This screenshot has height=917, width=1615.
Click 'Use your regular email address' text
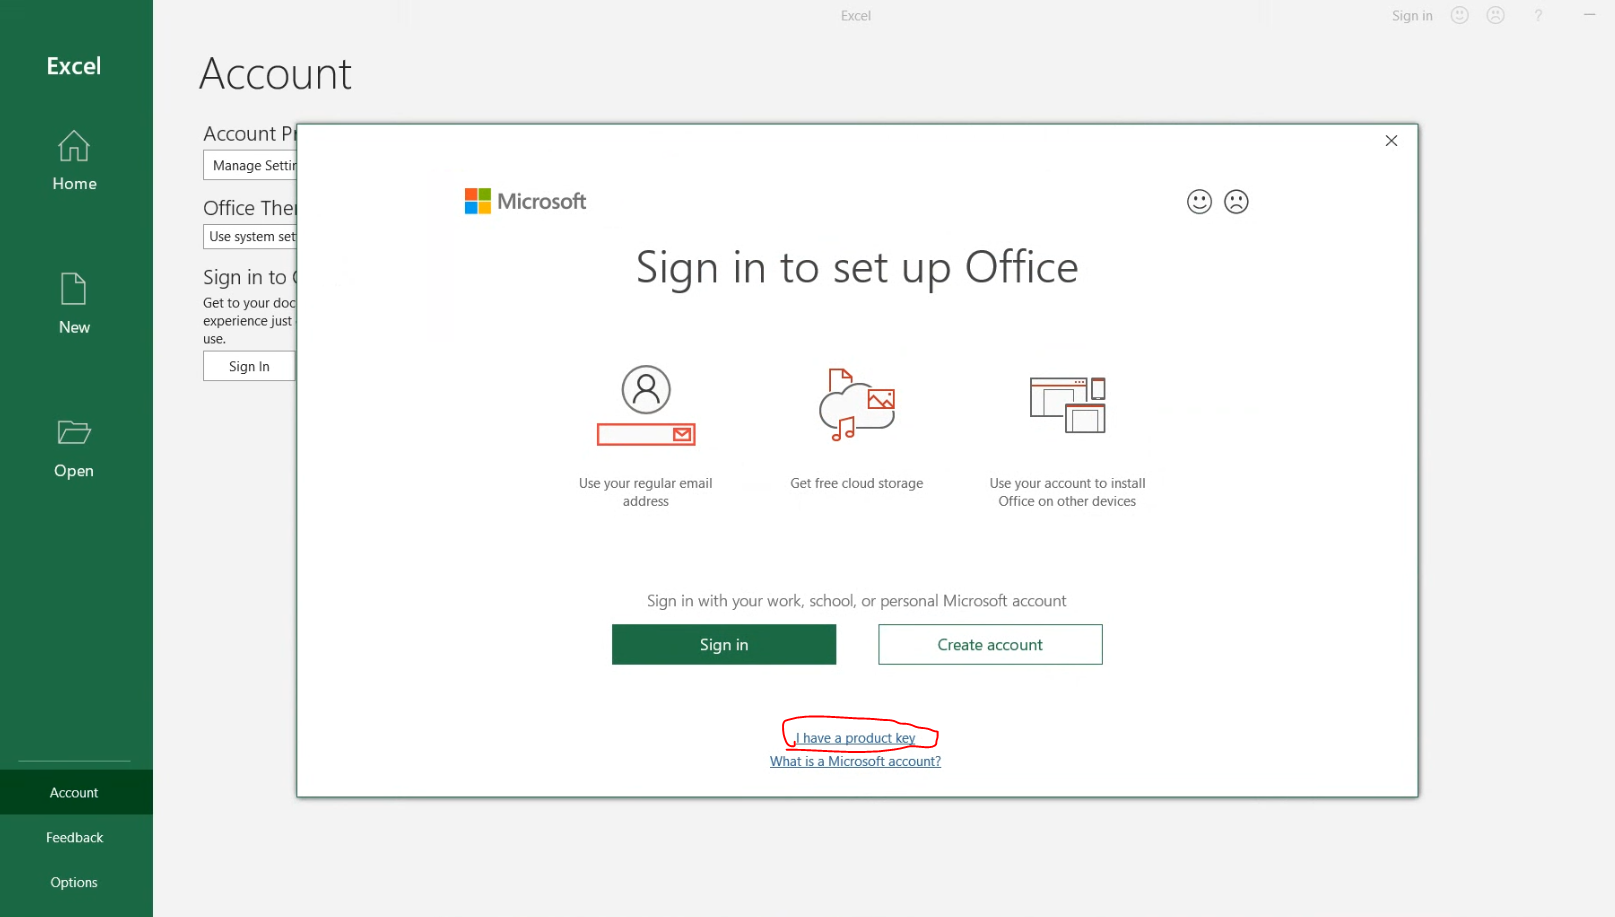click(646, 492)
